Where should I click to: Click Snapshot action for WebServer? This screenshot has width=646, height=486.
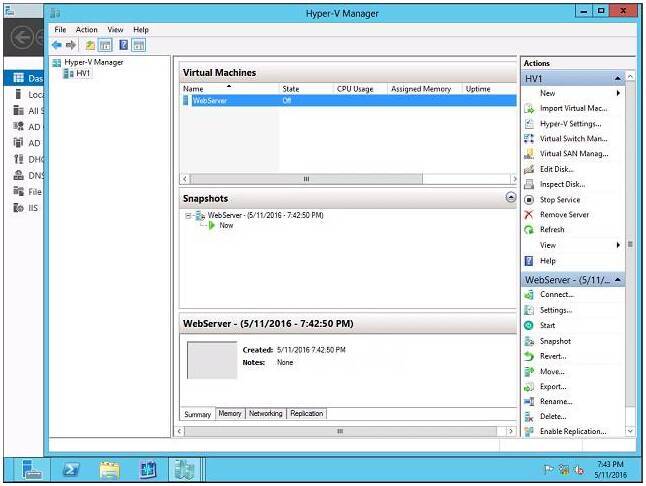(x=555, y=341)
